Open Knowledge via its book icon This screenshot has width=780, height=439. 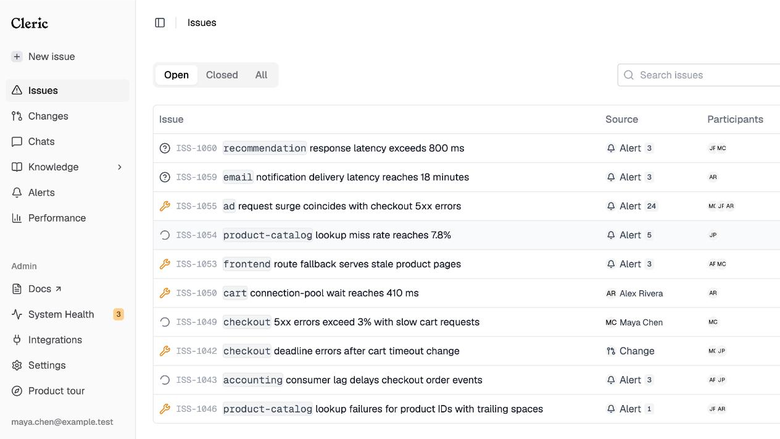(x=17, y=167)
